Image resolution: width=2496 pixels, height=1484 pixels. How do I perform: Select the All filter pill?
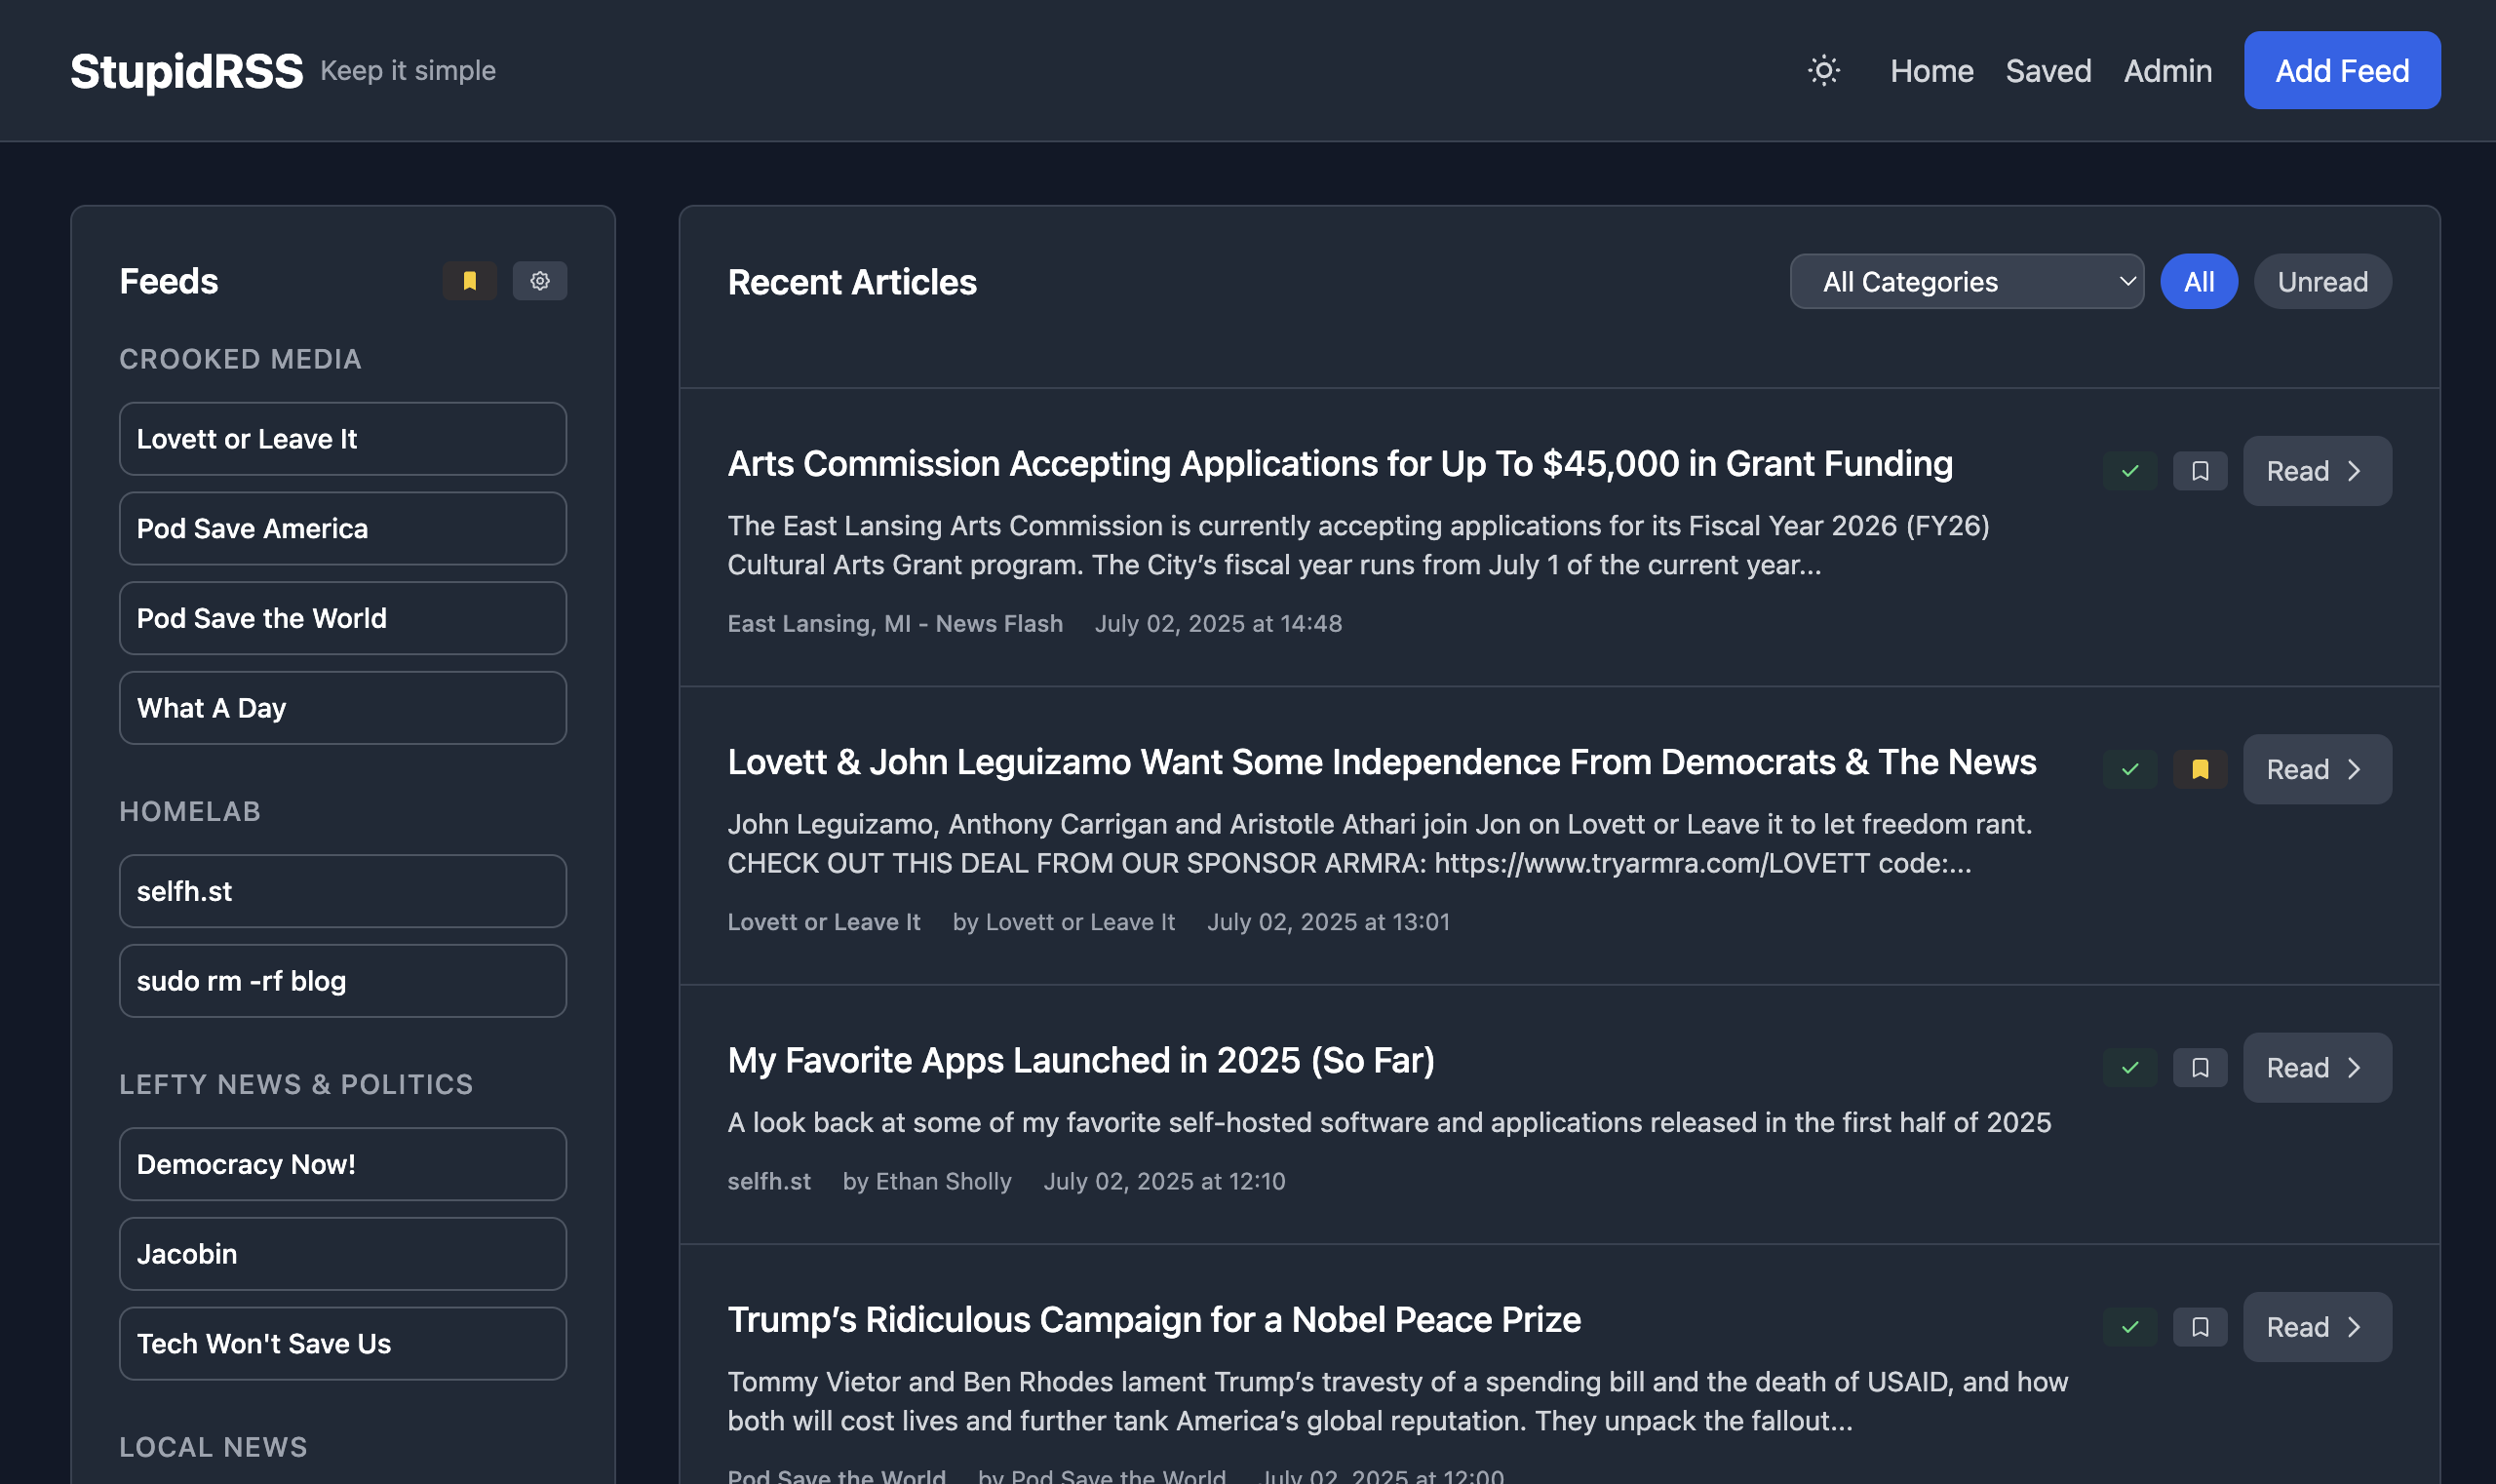2199,282
